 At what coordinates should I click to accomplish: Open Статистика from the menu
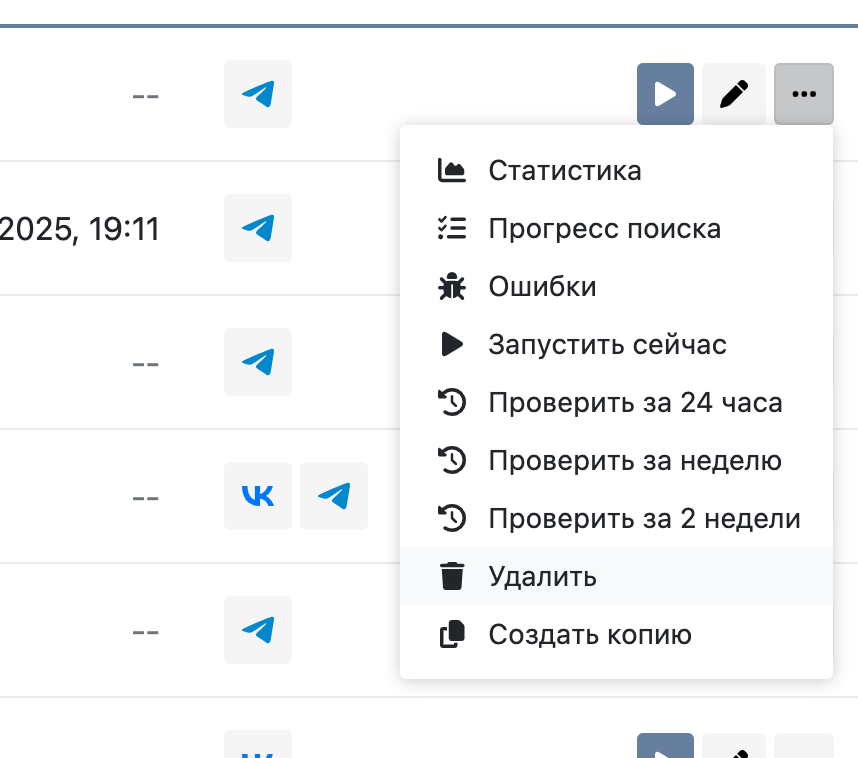(565, 170)
